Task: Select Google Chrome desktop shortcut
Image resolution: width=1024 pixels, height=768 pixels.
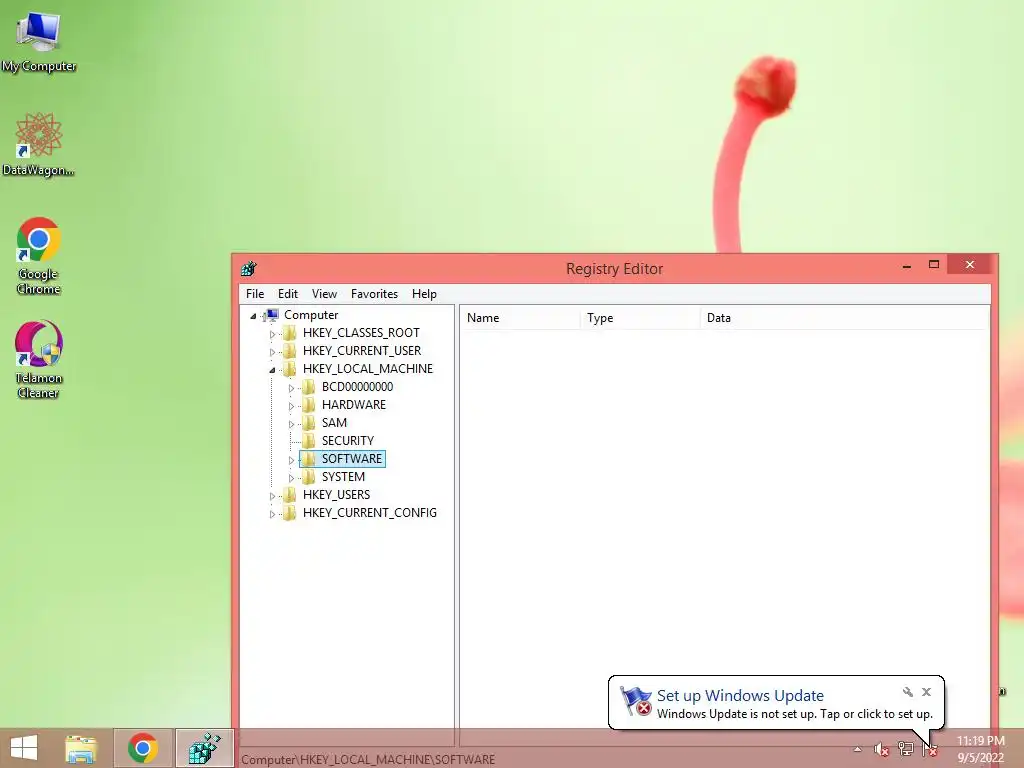Action: (x=39, y=256)
